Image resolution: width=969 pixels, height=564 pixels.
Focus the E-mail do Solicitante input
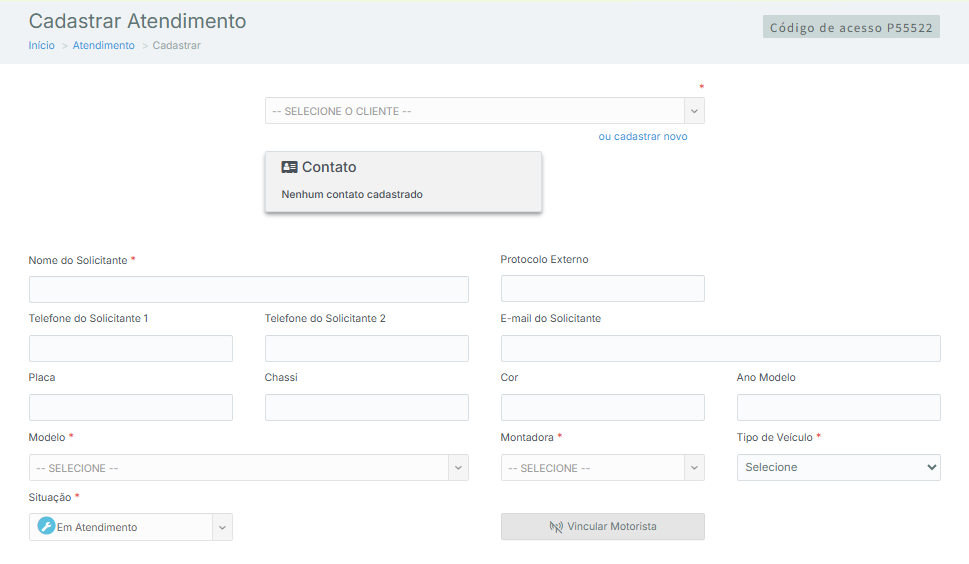tap(720, 349)
